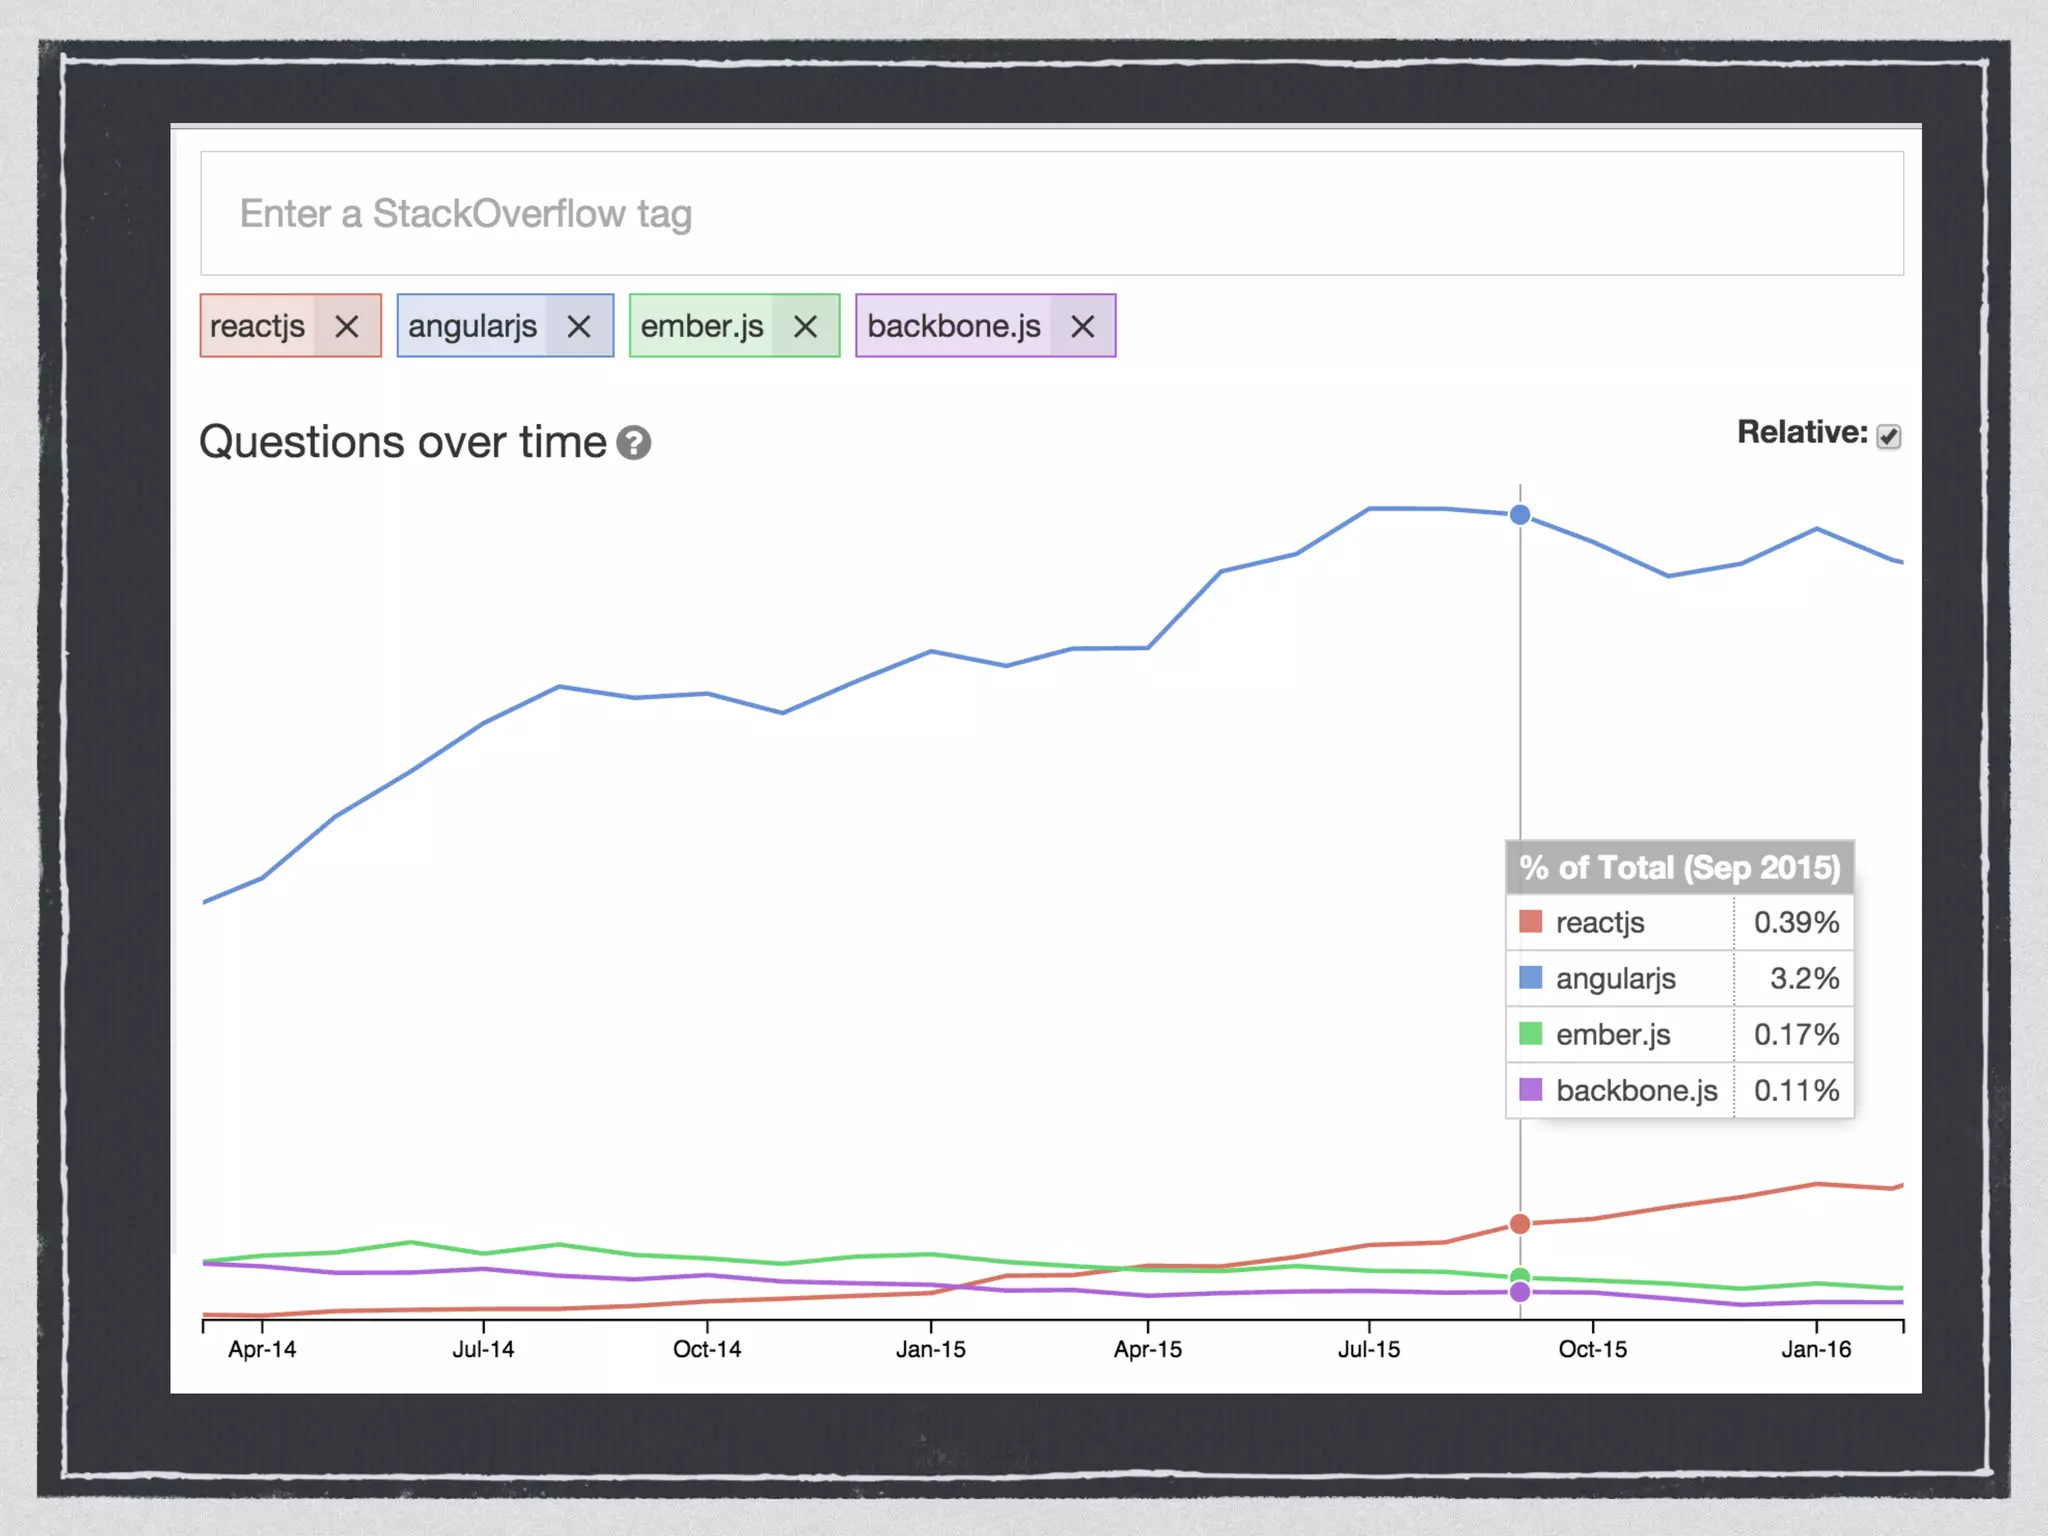Click the green ember.js swatch in tooltip
This screenshot has width=2048, height=1536.
click(x=1531, y=1033)
